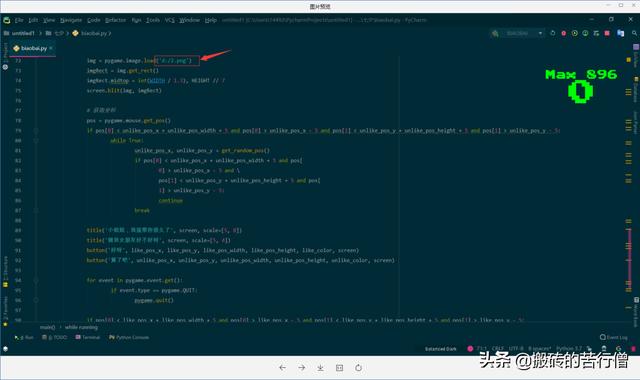Image resolution: width=640 pixels, height=380 pixels.
Task: Click fold marker at line 94
Action: pos(36,280)
